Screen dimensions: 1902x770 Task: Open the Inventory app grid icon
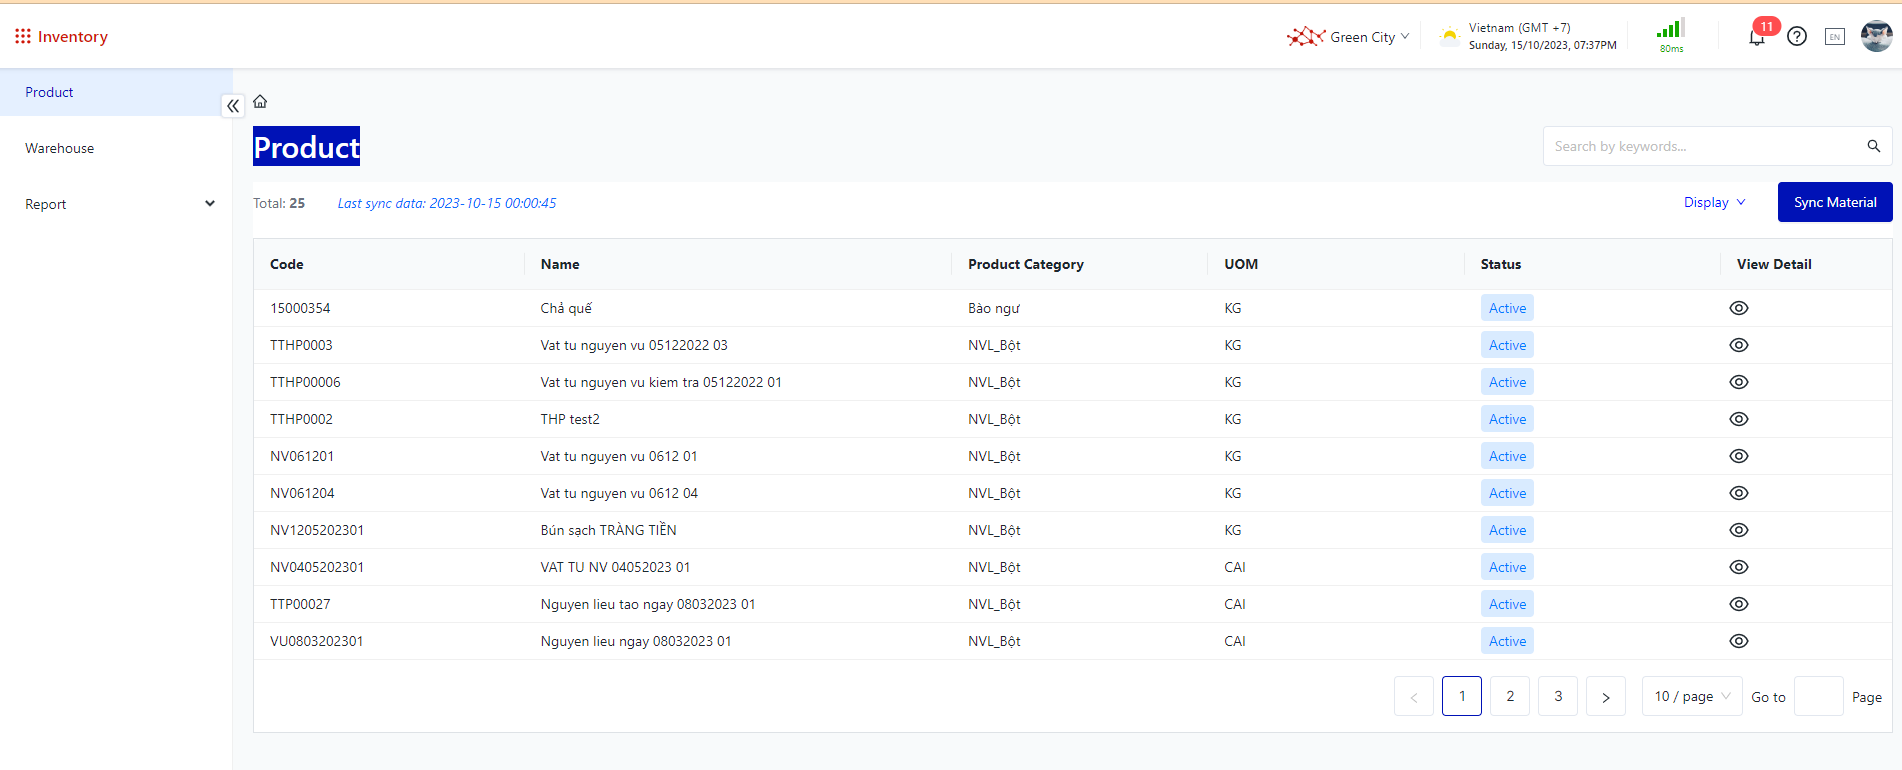click(x=22, y=36)
